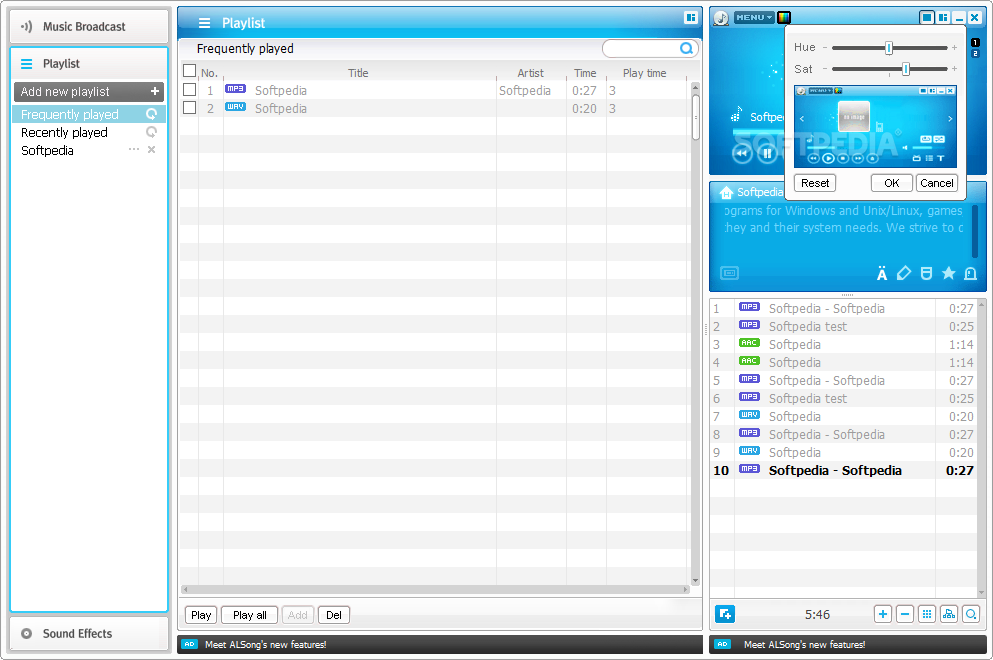Click the Hue slider handle
This screenshot has height=660, width=993.
pyautogui.click(x=889, y=48)
